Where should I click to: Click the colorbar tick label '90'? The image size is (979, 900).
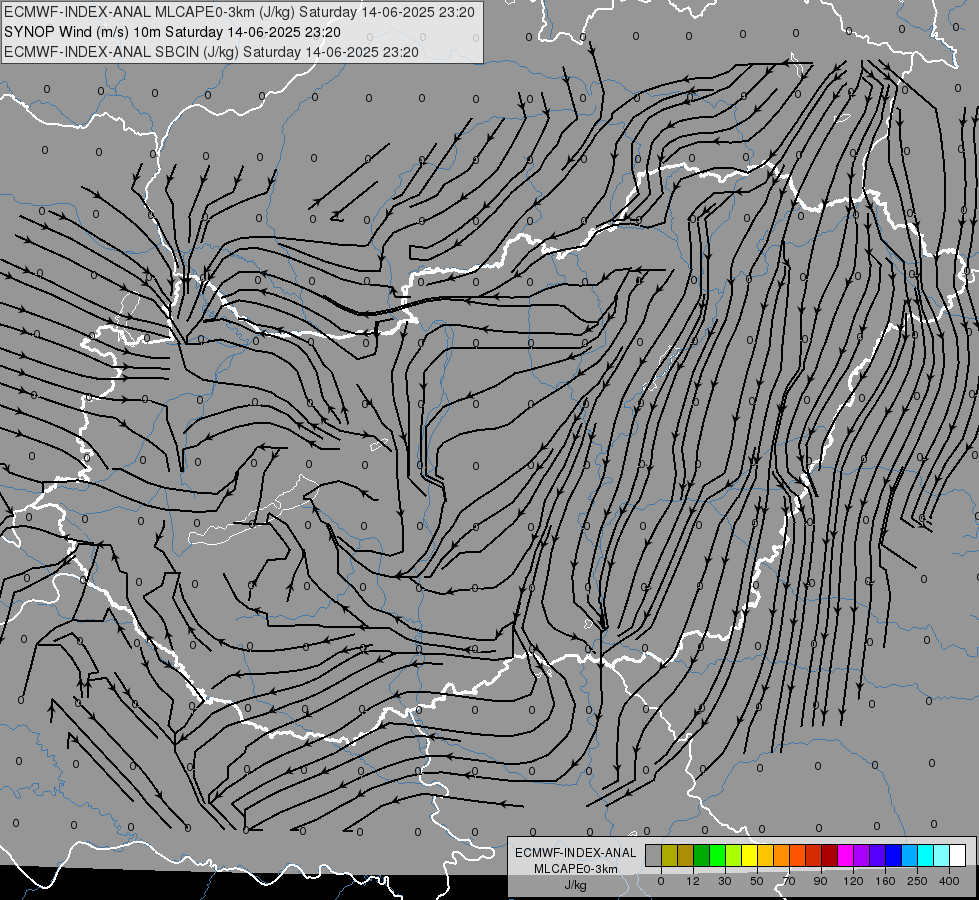click(x=820, y=881)
